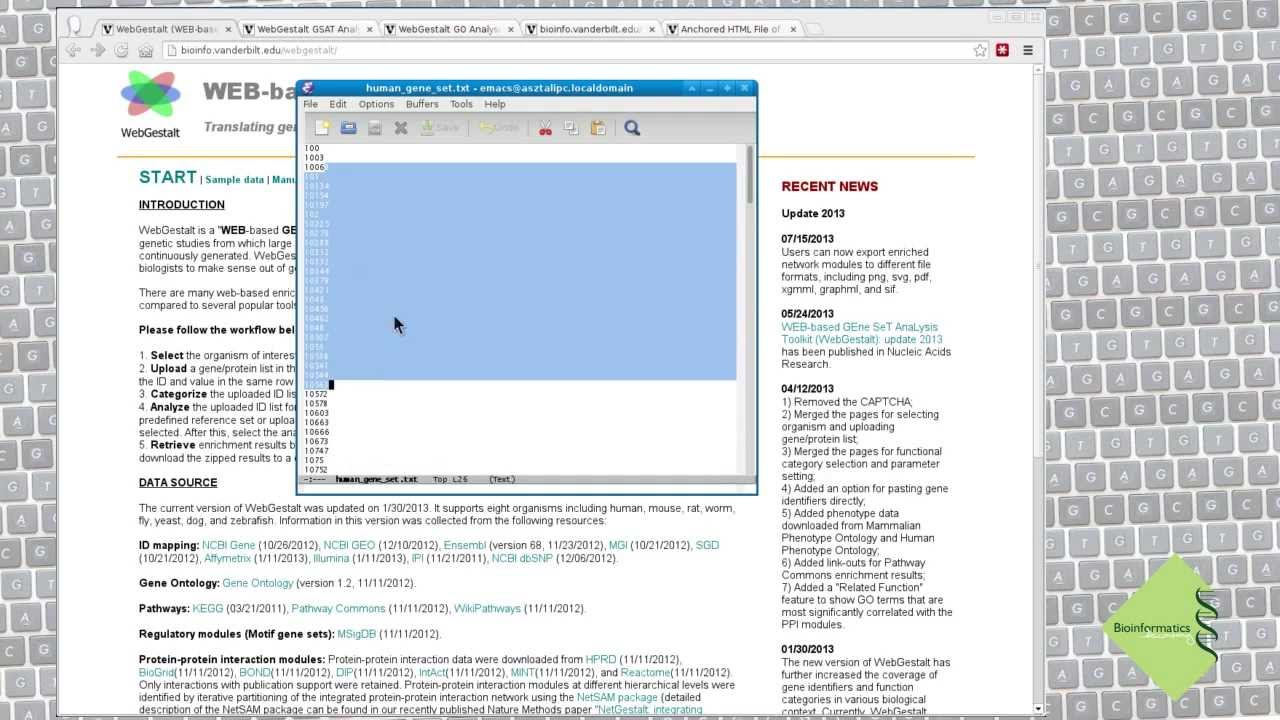Image resolution: width=1280 pixels, height=720 pixels.
Task: Click browser Home button
Action: pyautogui.click(x=146, y=50)
